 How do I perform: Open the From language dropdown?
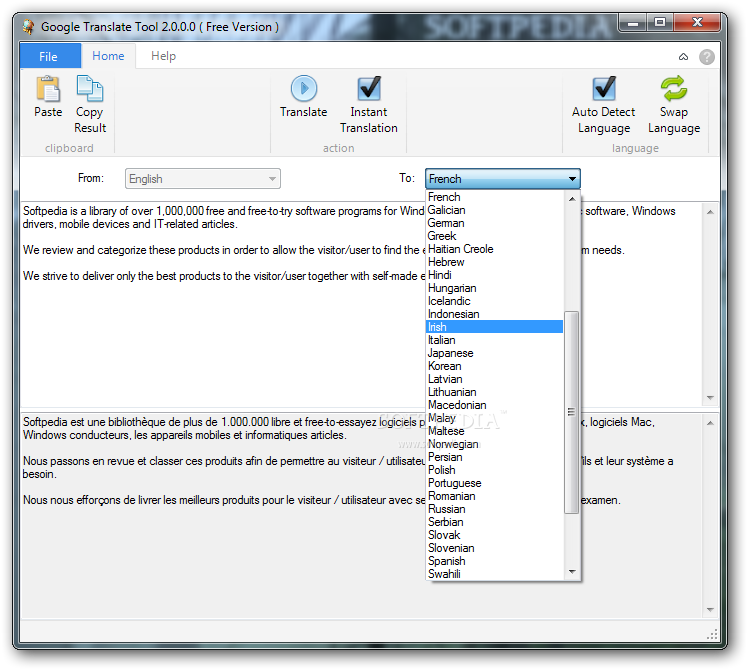click(203, 179)
